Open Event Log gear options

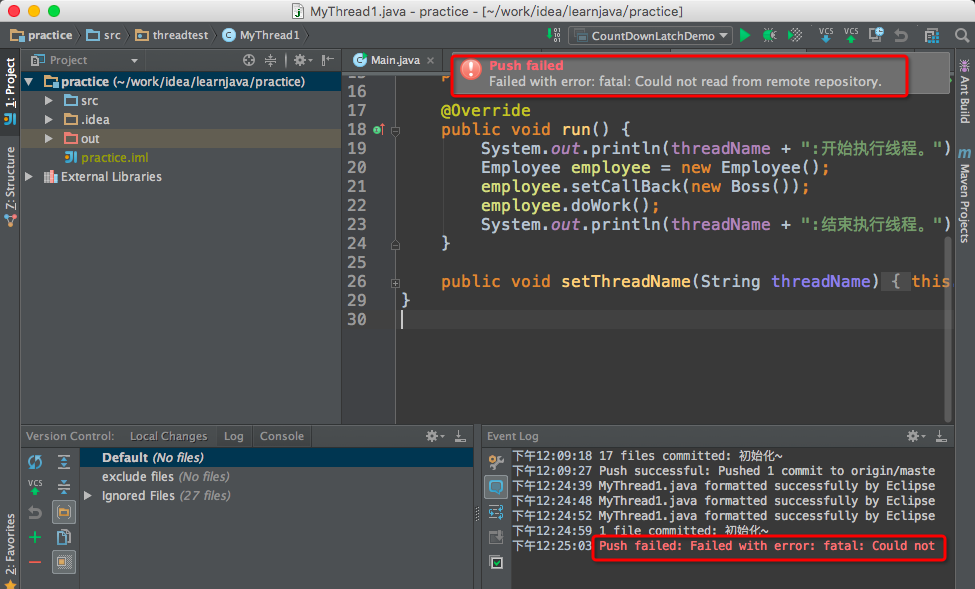(x=915, y=436)
